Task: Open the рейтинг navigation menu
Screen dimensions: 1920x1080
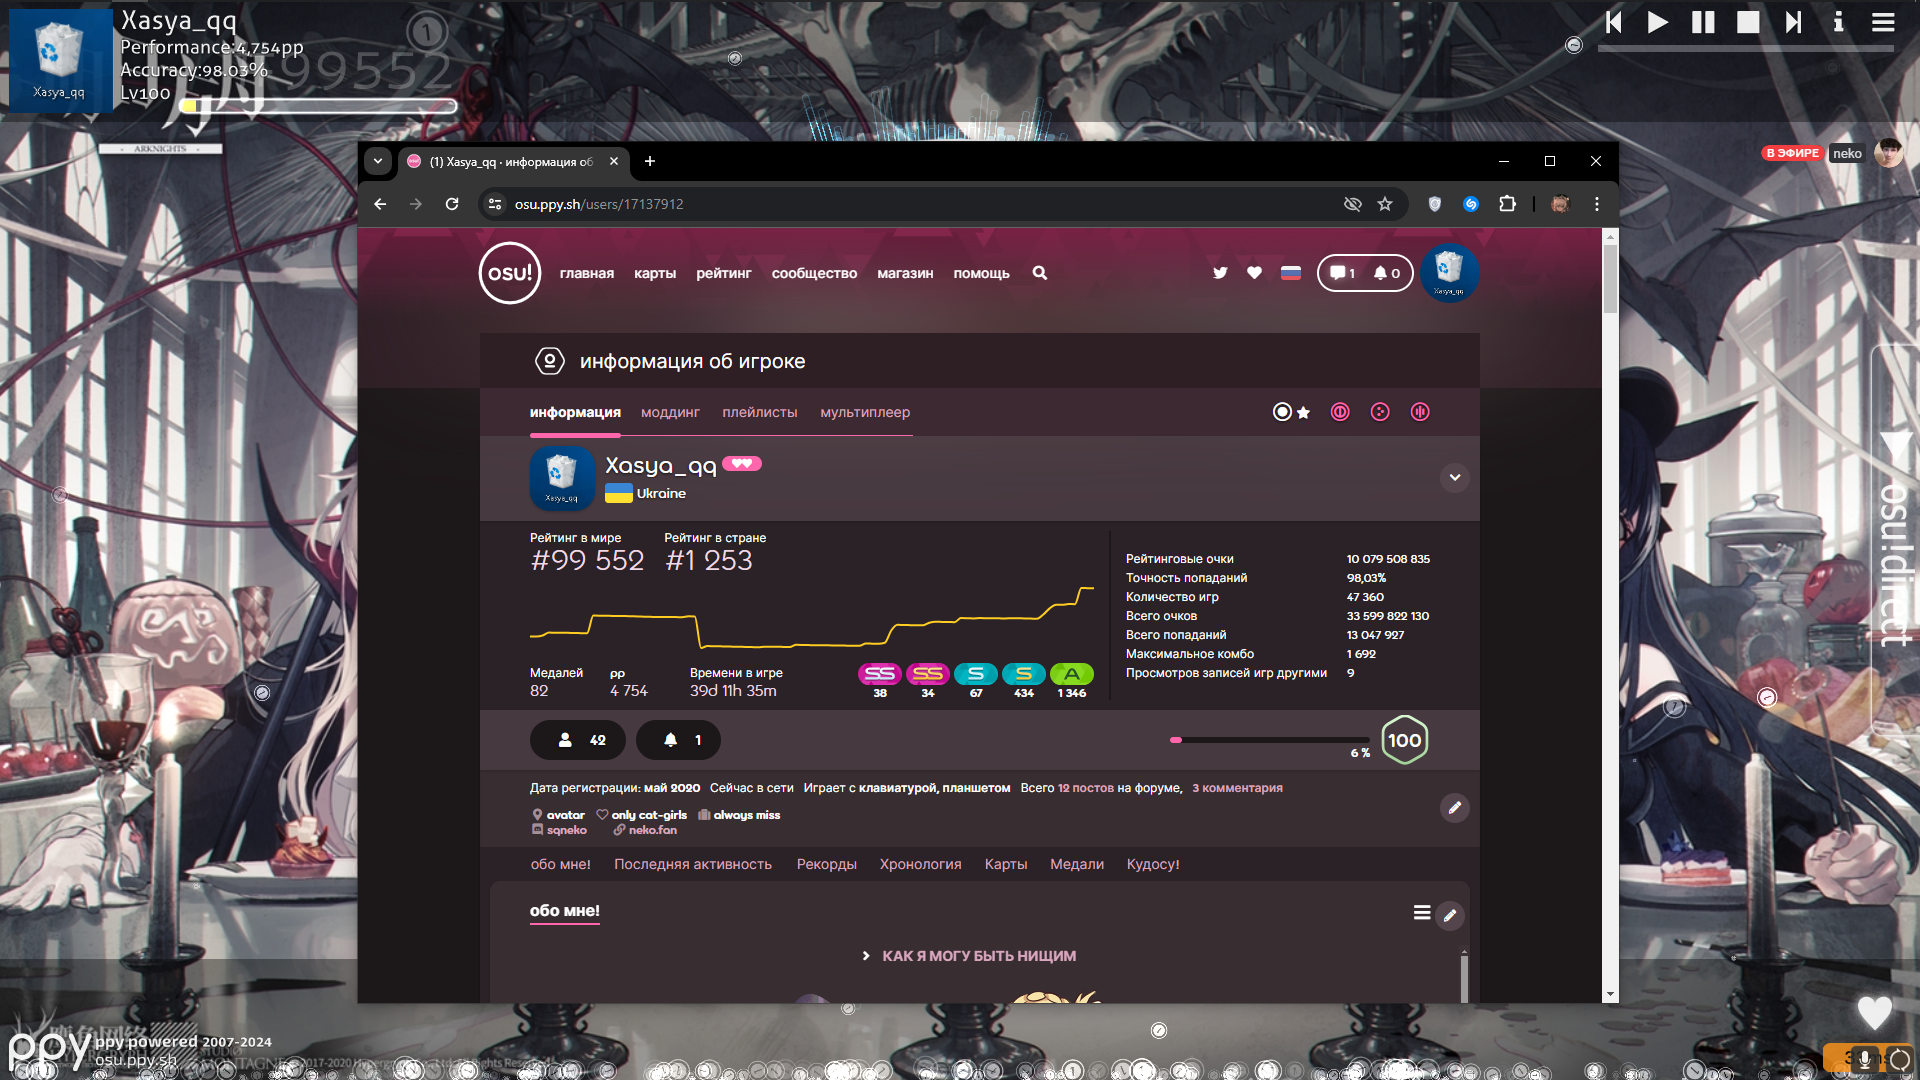Action: coord(723,273)
